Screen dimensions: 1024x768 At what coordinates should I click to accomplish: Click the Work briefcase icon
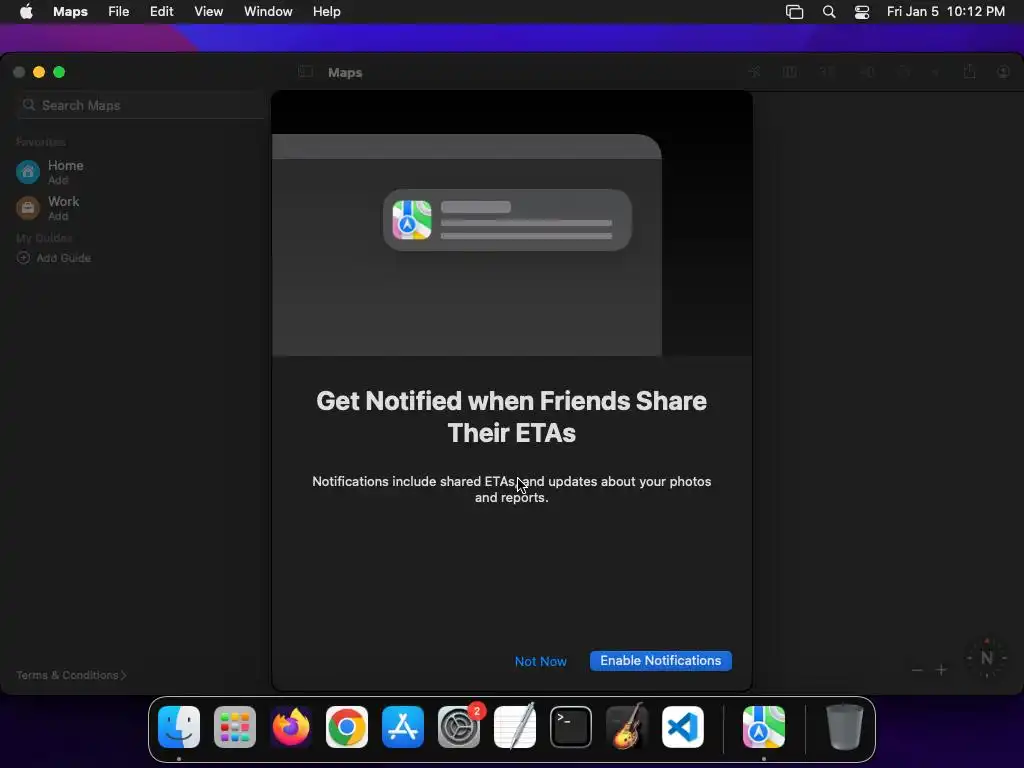(x=27, y=208)
